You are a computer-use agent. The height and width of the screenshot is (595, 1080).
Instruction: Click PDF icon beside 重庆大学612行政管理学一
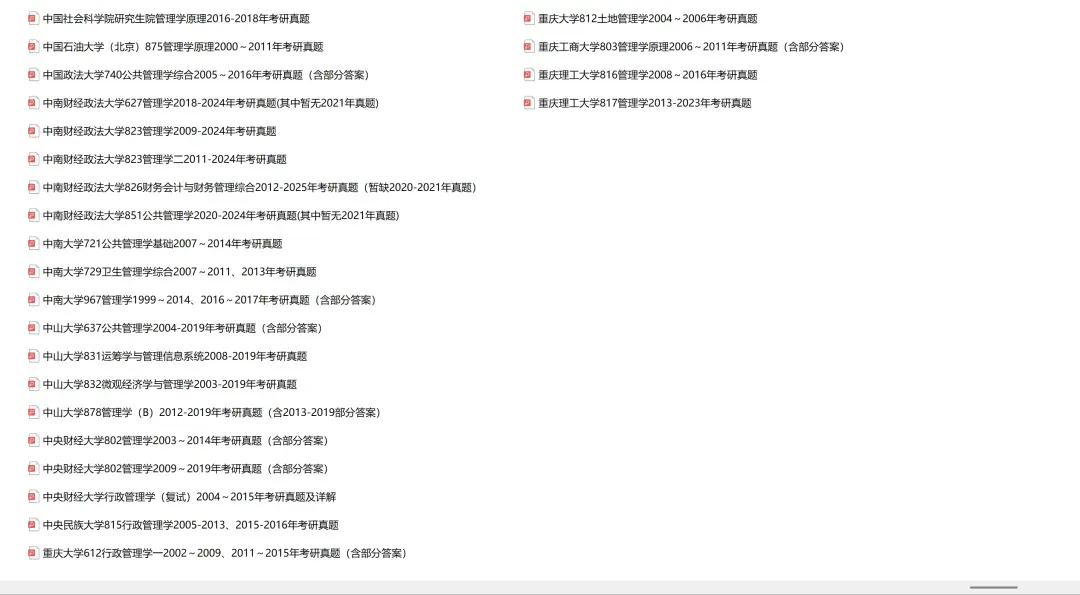pyautogui.click(x=33, y=553)
